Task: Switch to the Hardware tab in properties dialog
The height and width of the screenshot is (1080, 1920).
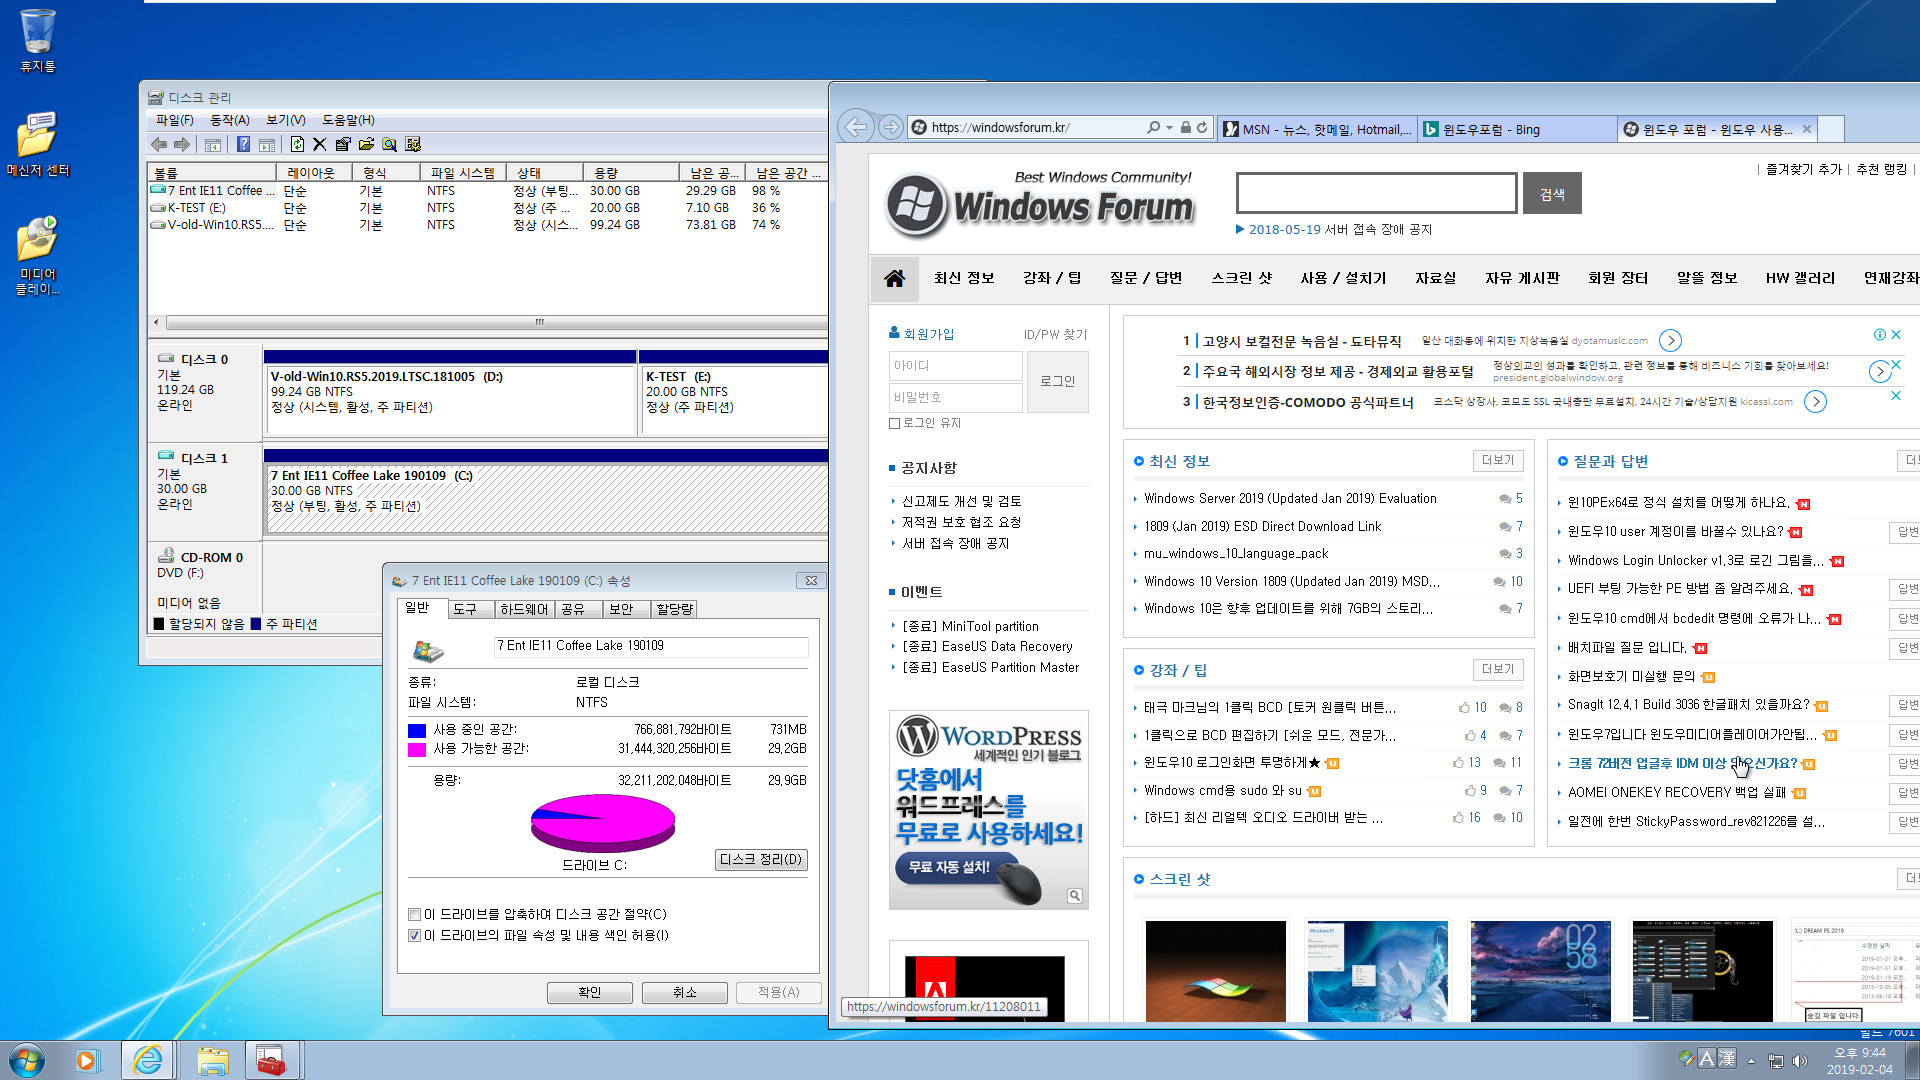Action: tap(523, 609)
